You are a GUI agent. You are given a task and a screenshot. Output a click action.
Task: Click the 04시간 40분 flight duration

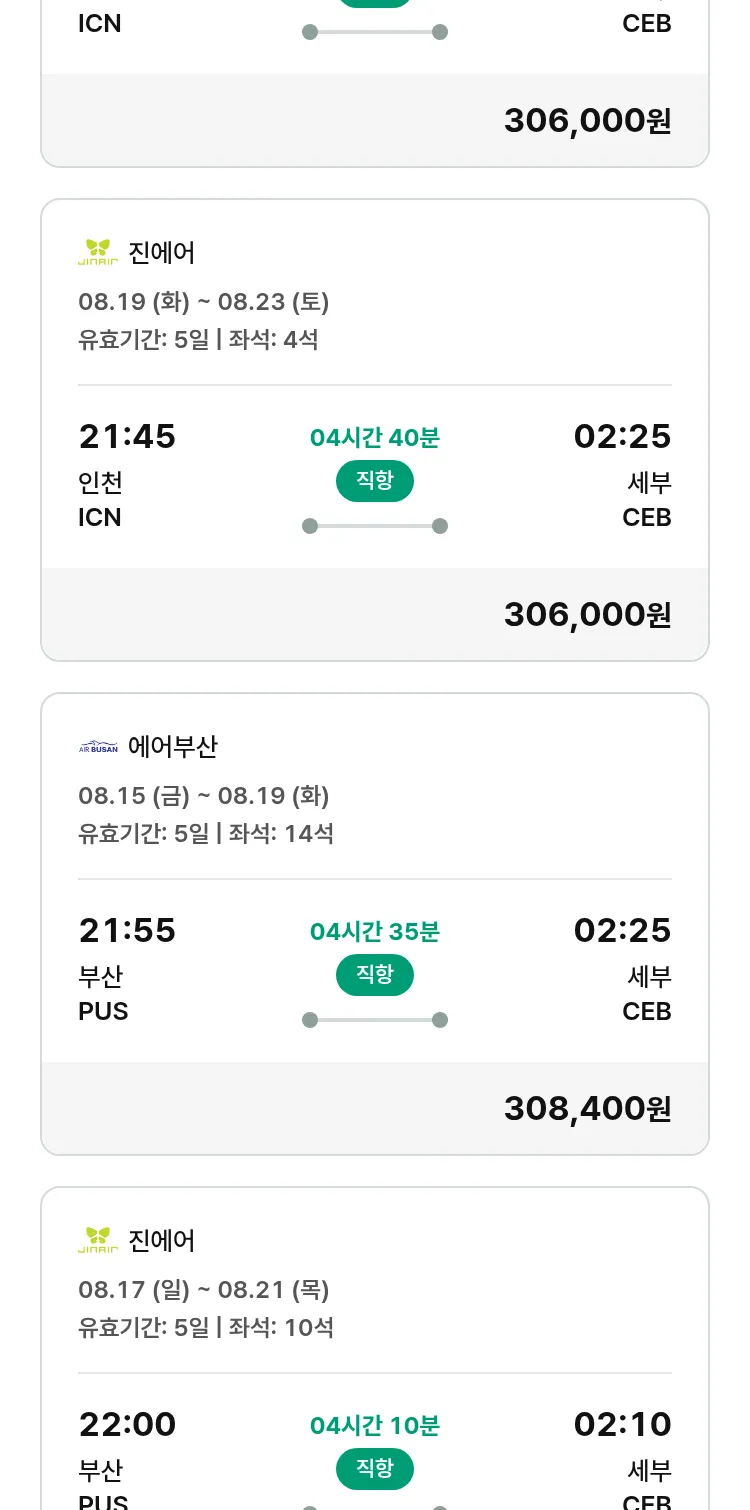(x=375, y=437)
